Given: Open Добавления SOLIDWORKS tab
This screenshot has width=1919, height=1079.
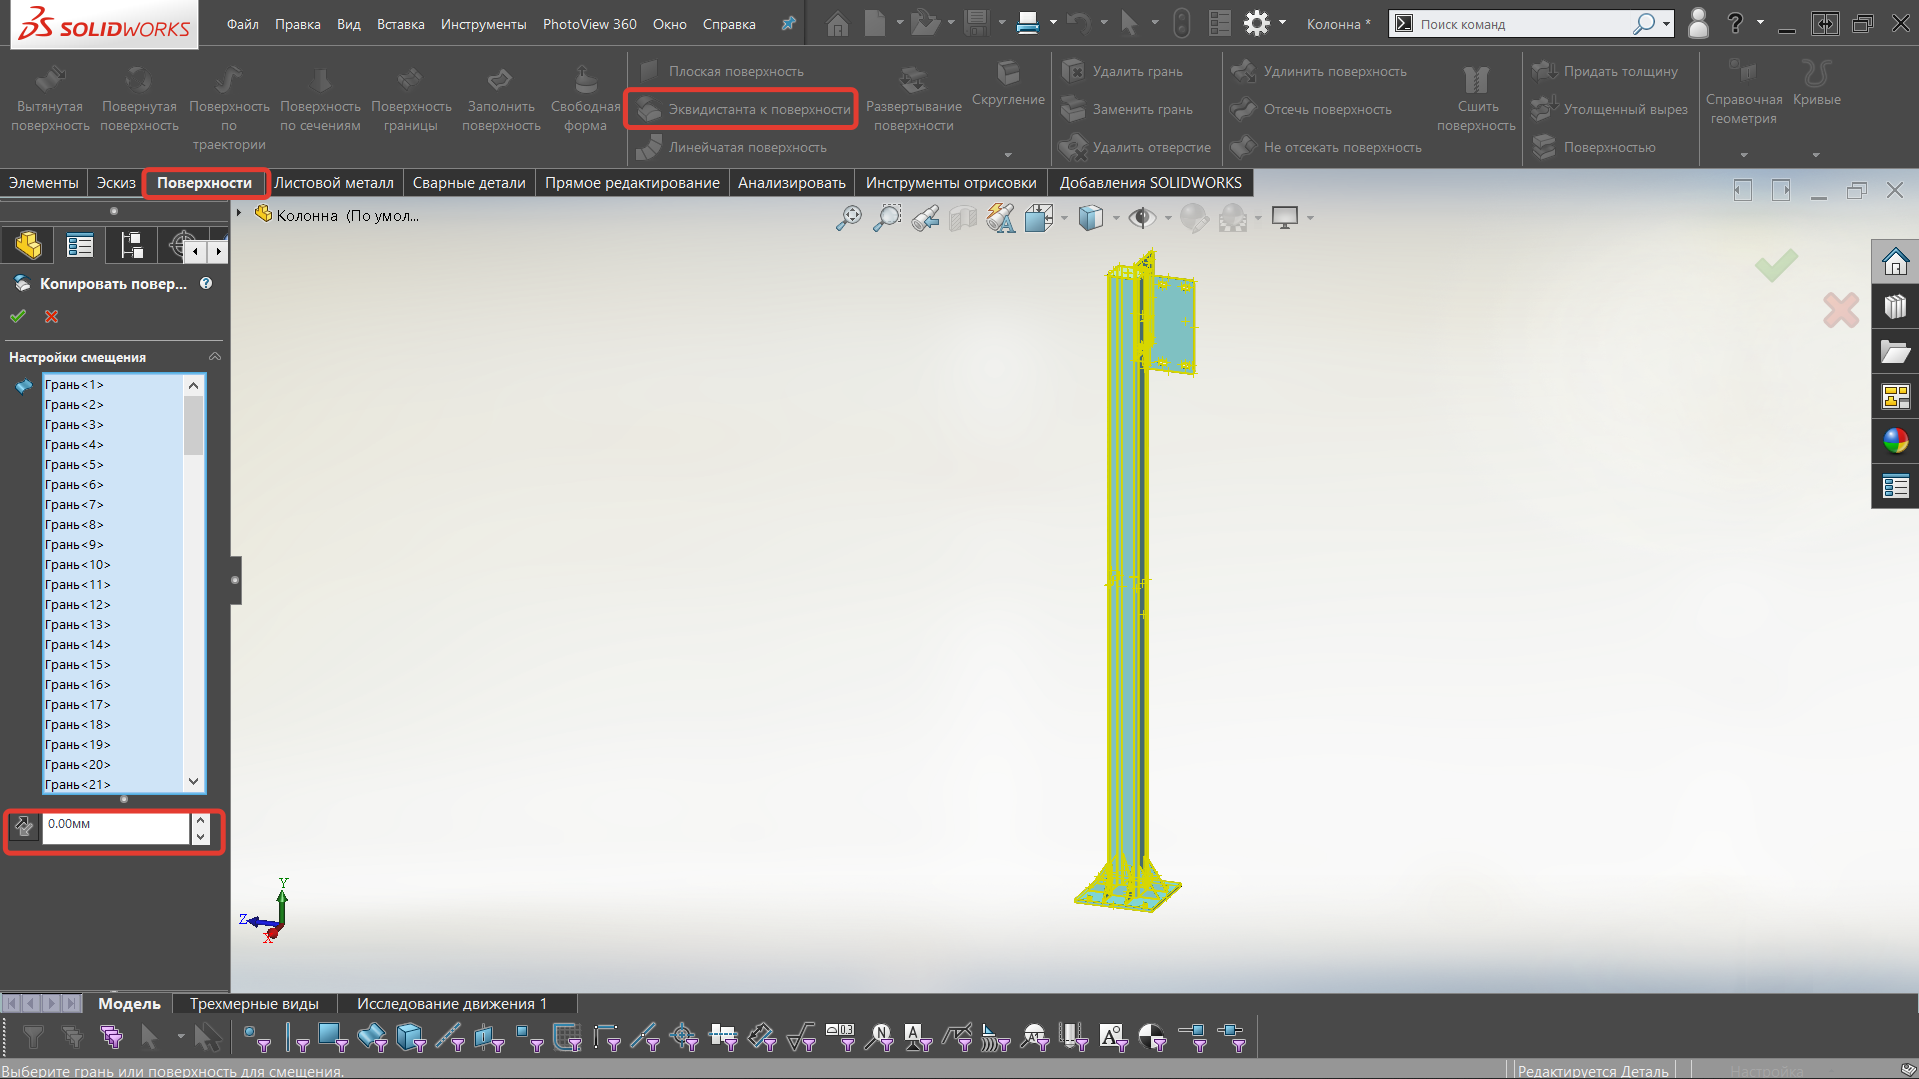Looking at the screenshot, I should pos(1150,183).
